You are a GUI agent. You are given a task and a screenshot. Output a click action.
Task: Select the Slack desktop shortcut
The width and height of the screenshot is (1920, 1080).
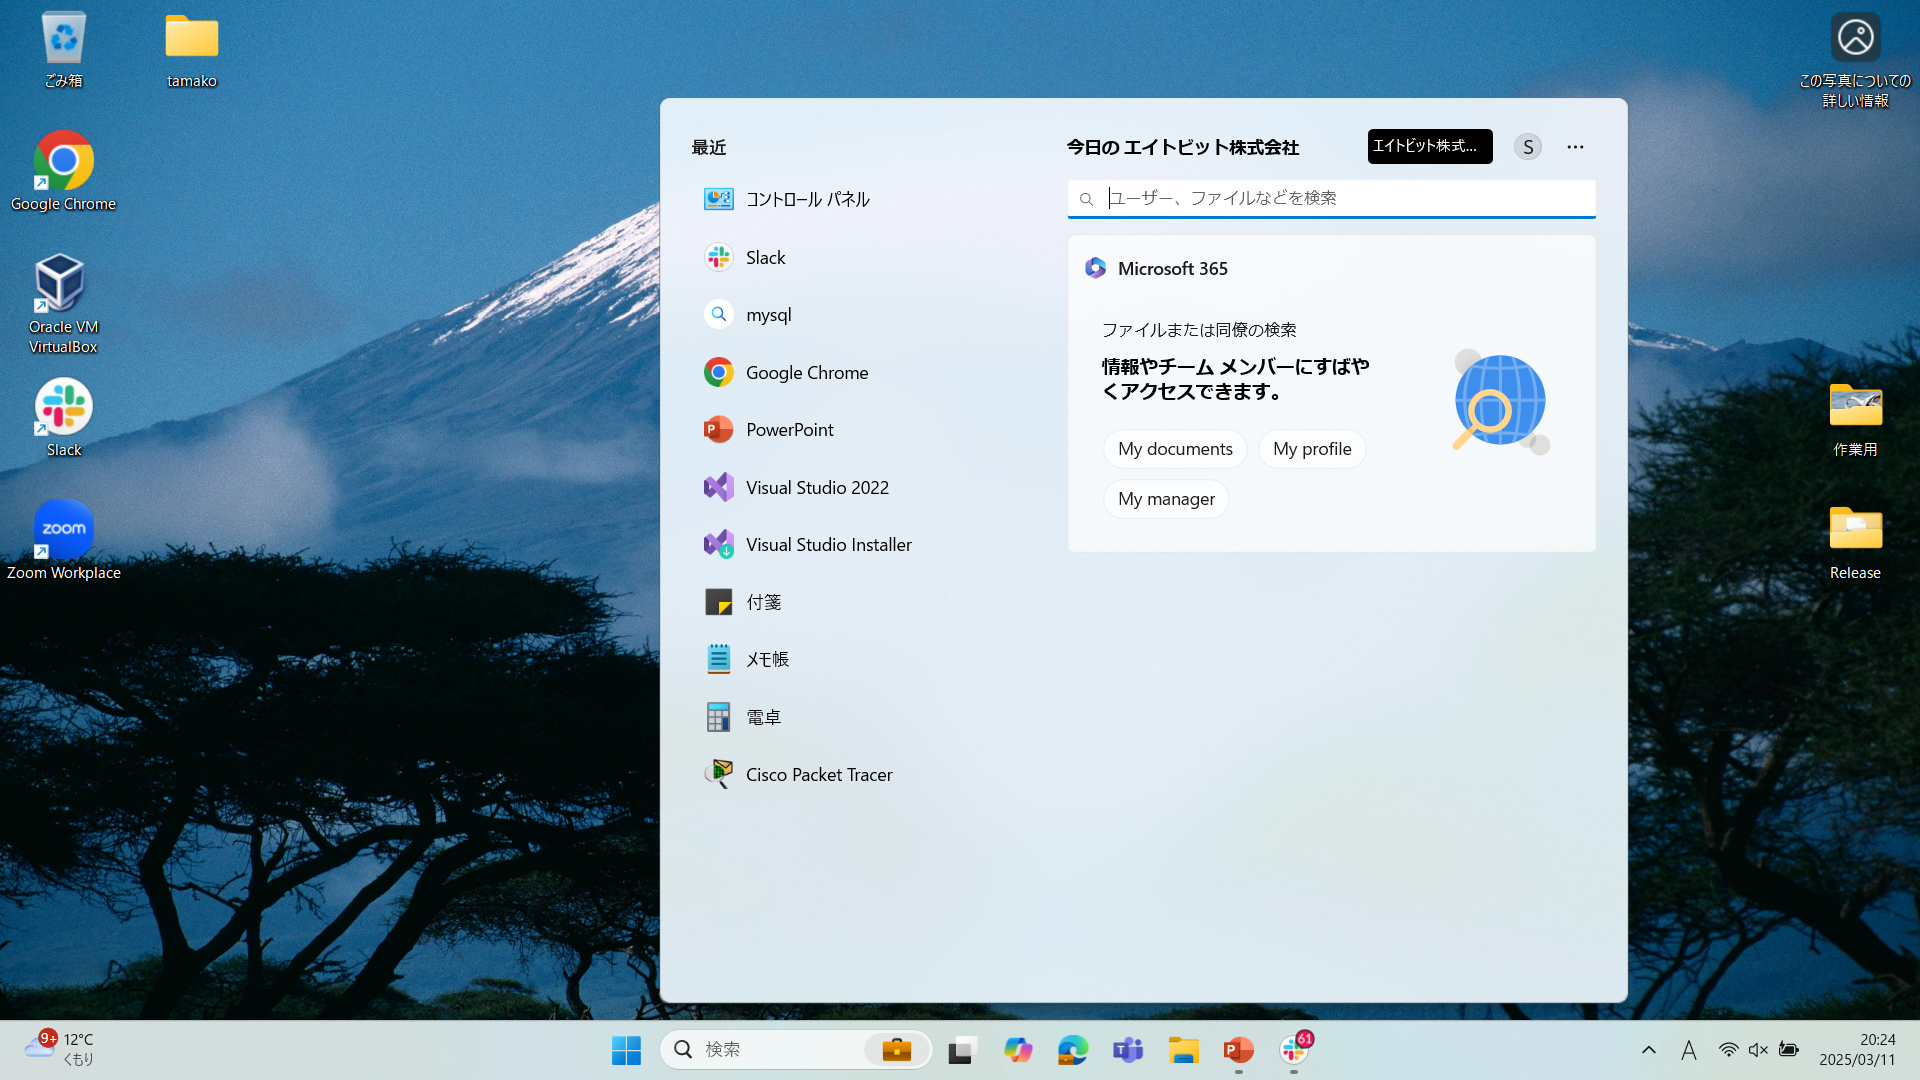tap(63, 418)
